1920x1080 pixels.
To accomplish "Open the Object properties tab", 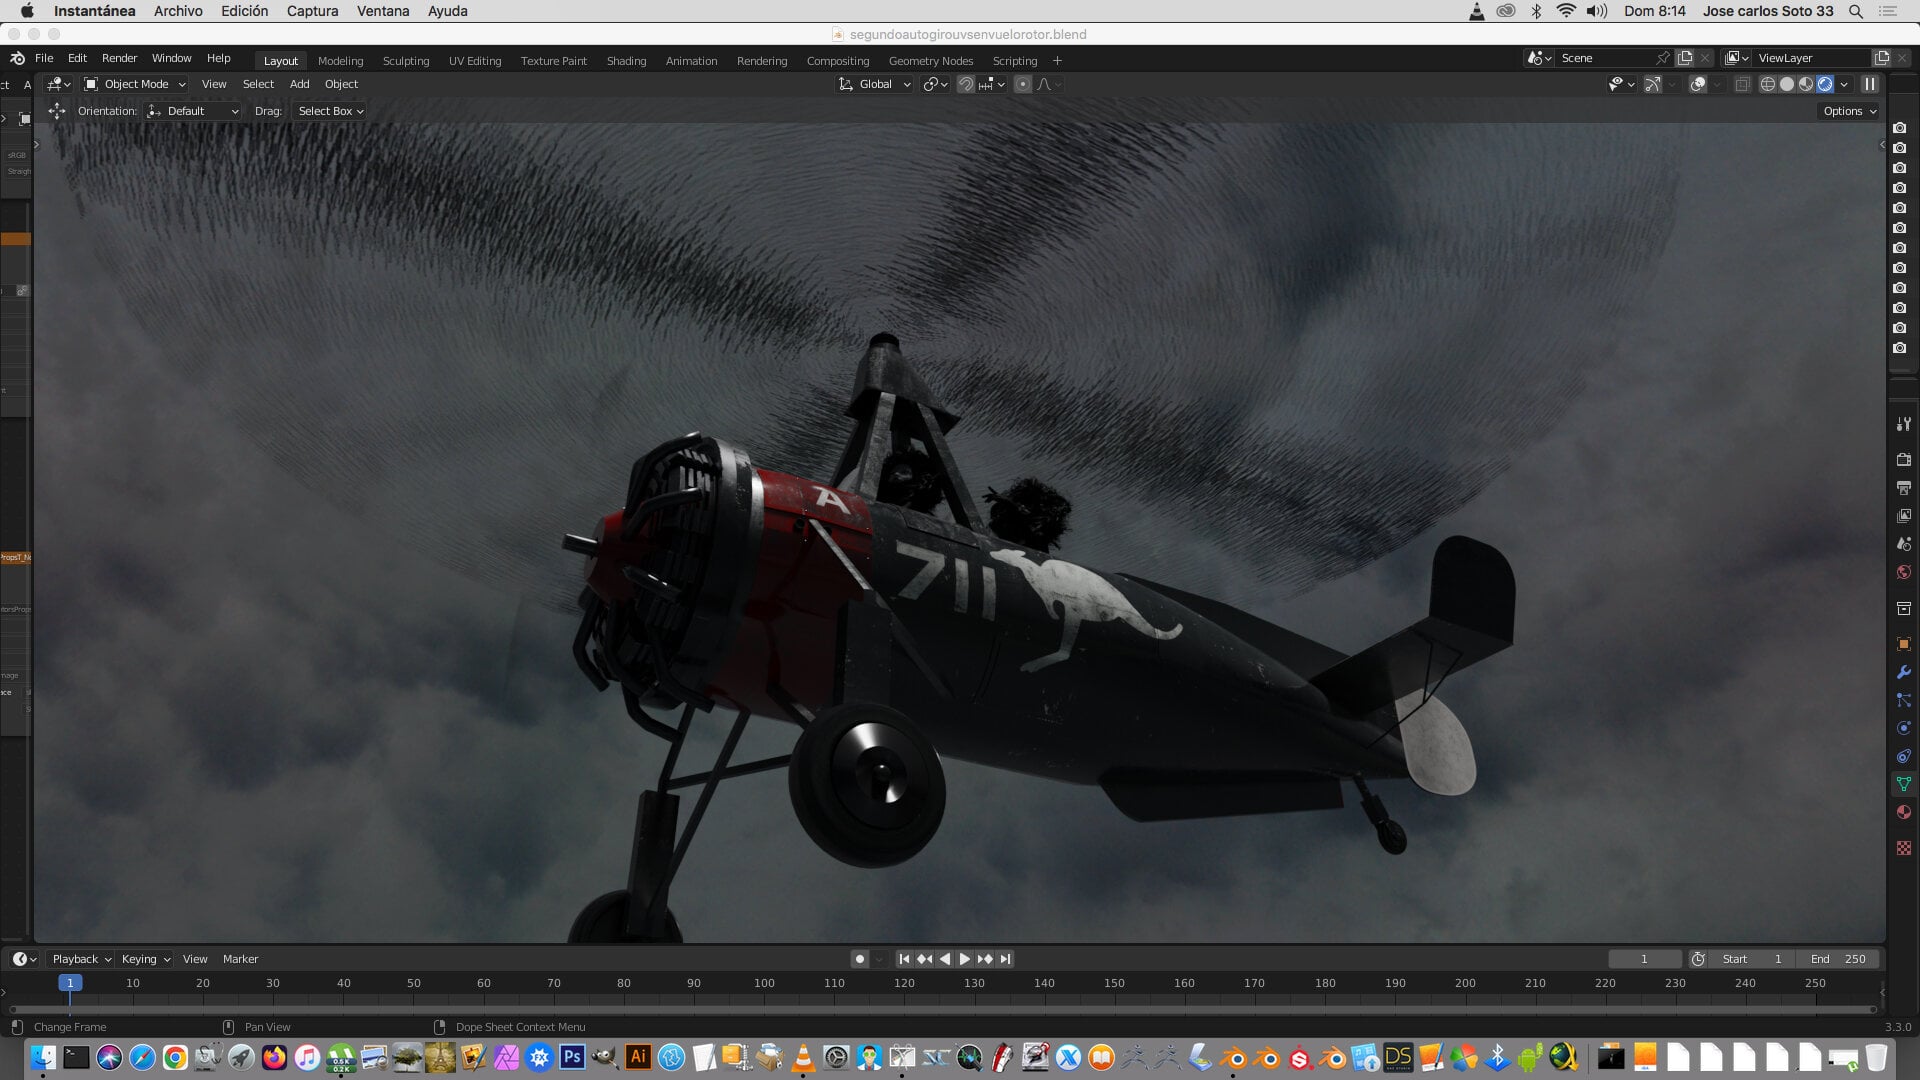I will pos(1903,644).
